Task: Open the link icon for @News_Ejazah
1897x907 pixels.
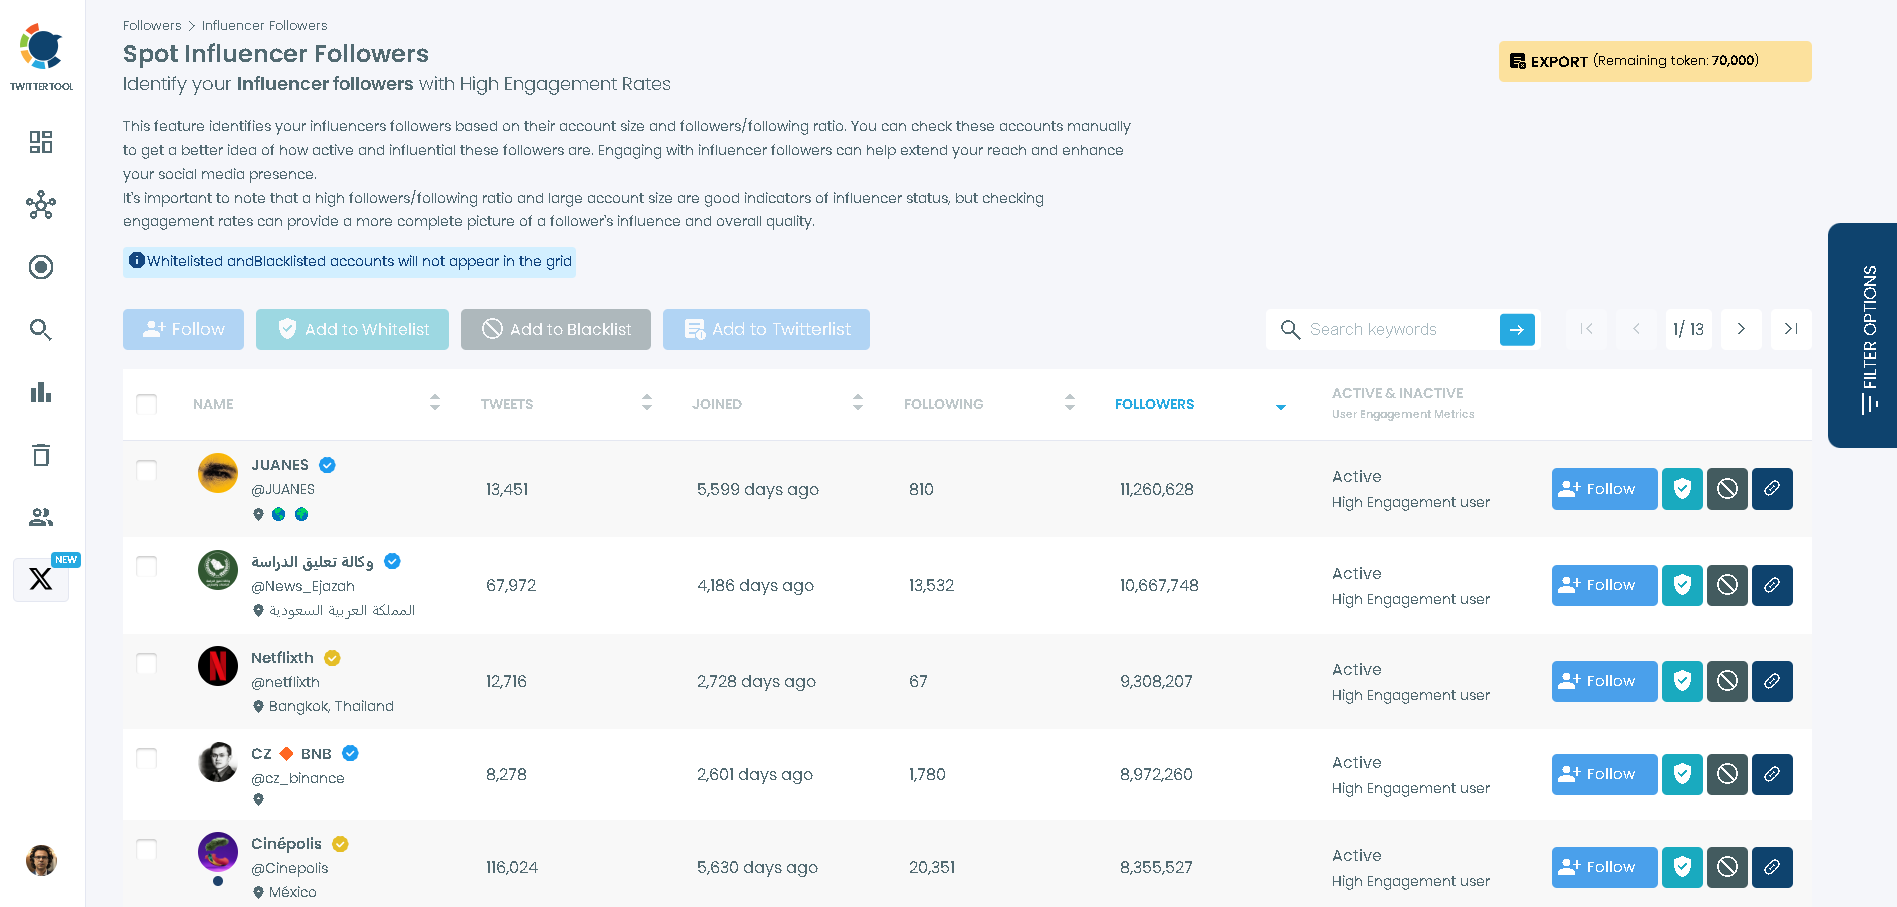Action: (x=1772, y=585)
